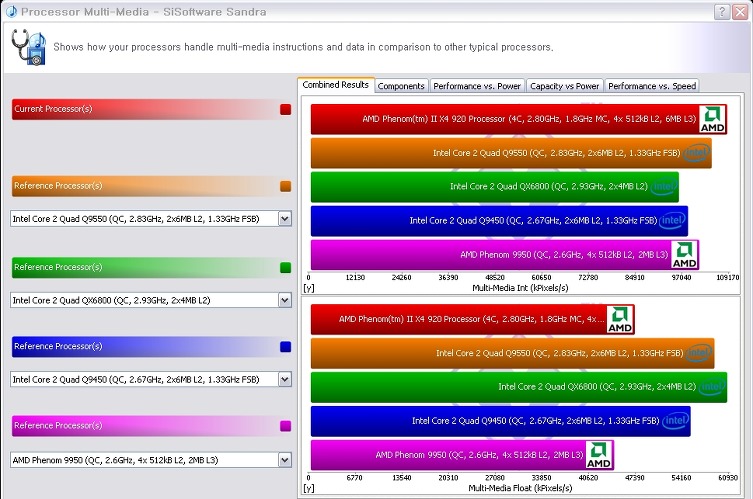The height and width of the screenshot is (499, 753).
Task: Click the blue Q9450 Multi-Media Int bar
Action: 499,221
